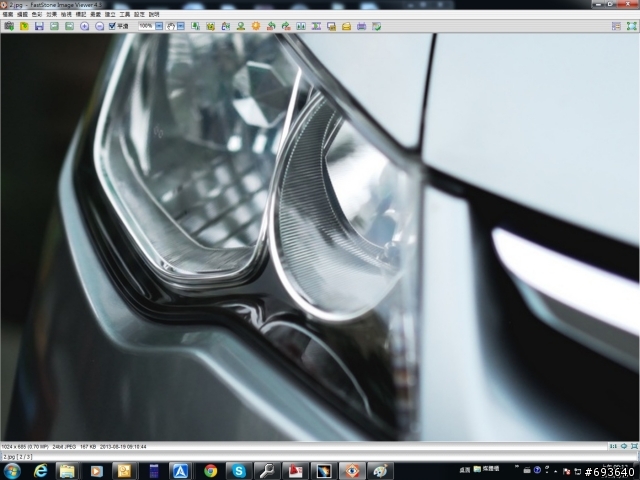Click the Windows Start button
This screenshot has height=480, width=640.
click(x=12, y=470)
